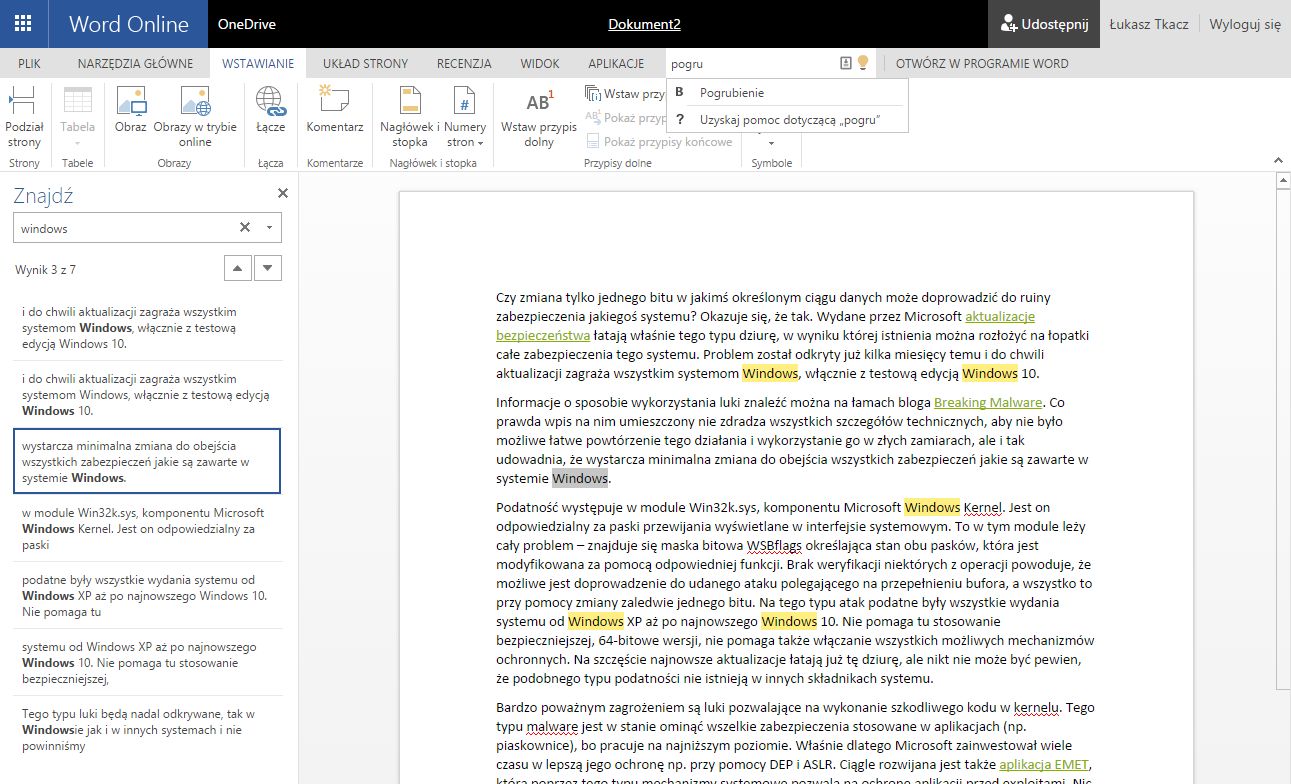Go to the next search result
The image size is (1291, 784).
[x=268, y=268]
